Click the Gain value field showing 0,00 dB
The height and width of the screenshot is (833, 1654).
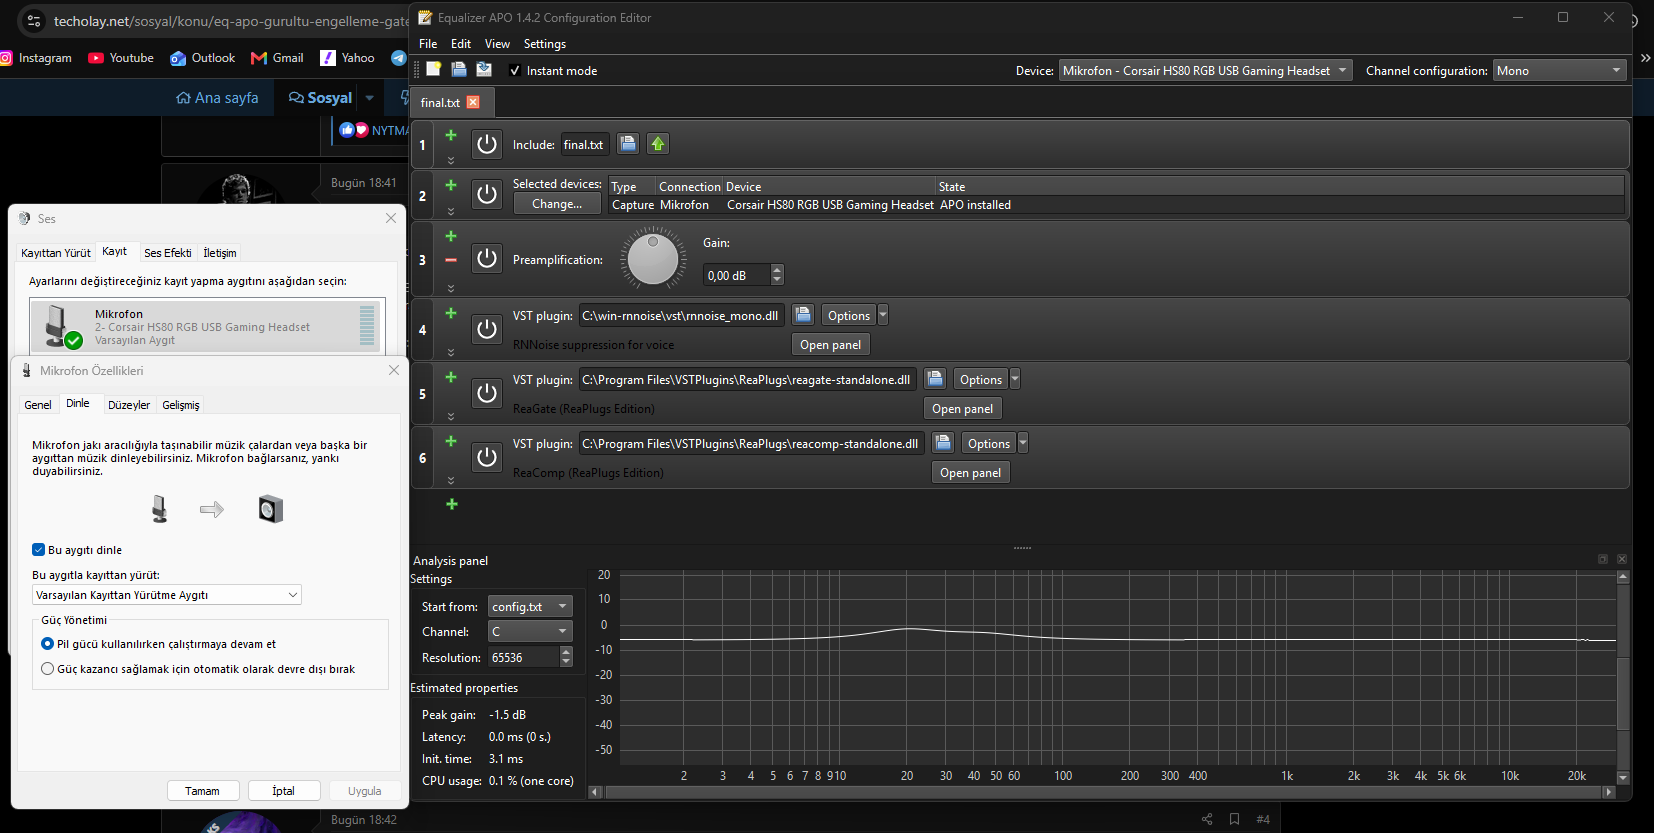(x=738, y=275)
